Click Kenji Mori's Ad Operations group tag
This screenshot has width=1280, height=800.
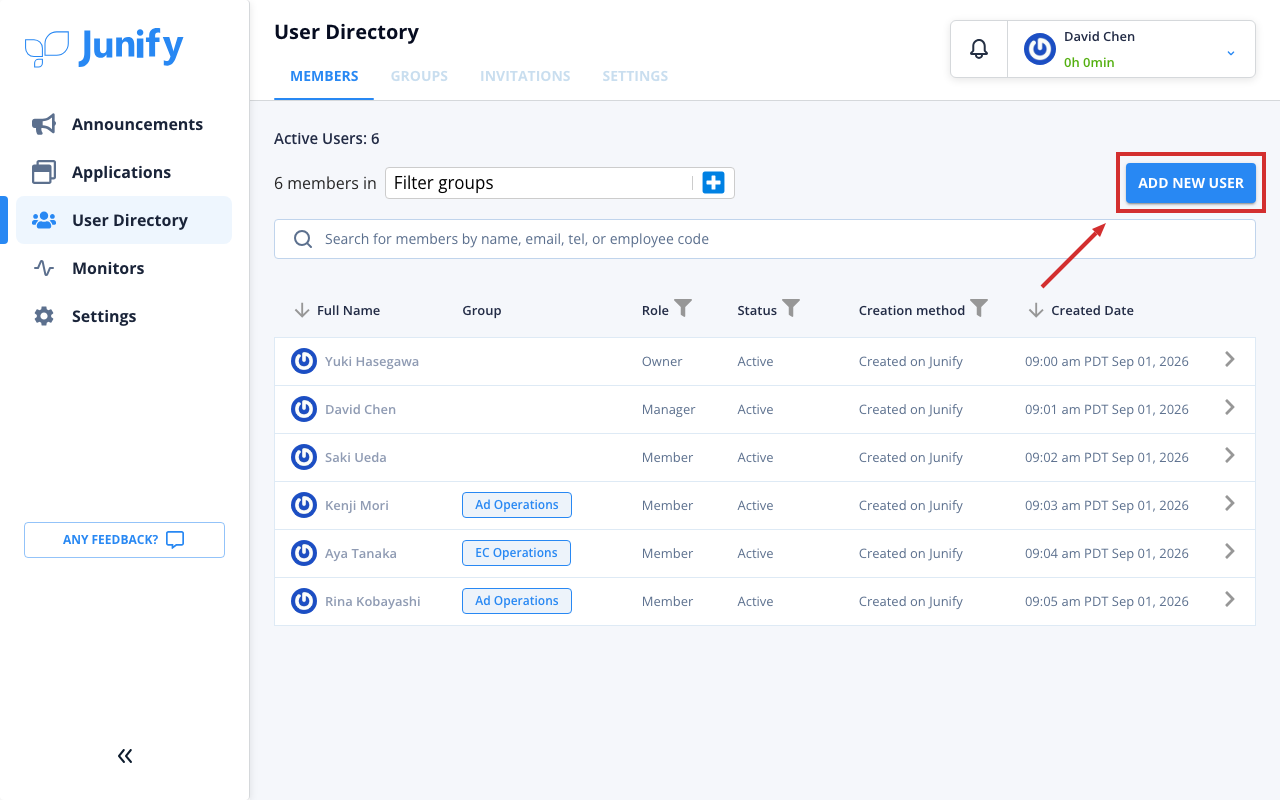[517, 505]
